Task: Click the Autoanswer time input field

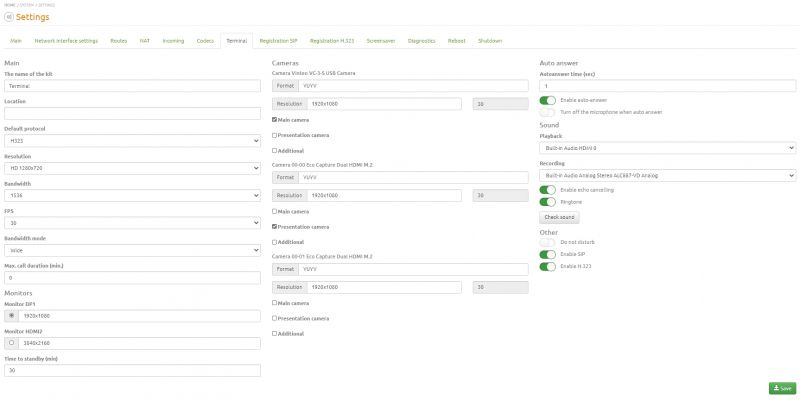Action: coord(667,86)
